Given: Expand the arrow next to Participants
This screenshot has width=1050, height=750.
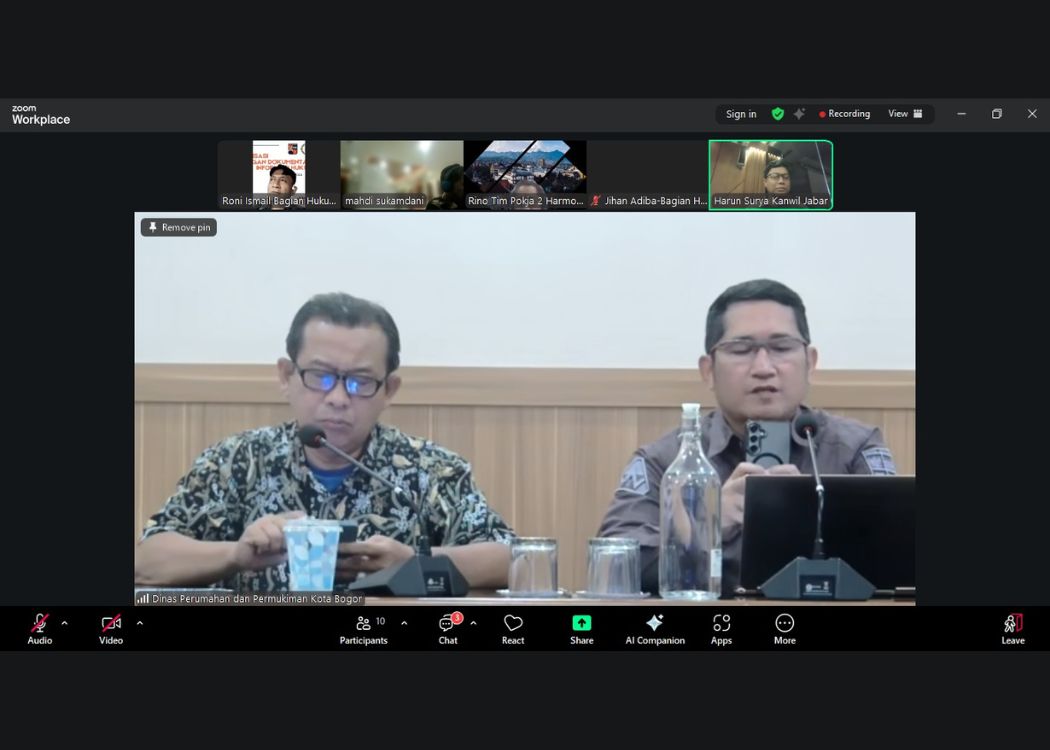Looking at the screenshot, I should [404, 623].
